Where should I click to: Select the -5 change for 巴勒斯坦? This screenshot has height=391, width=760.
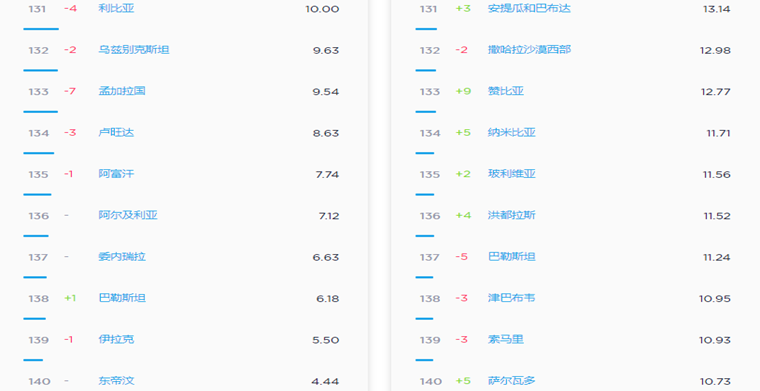(461, 257)
